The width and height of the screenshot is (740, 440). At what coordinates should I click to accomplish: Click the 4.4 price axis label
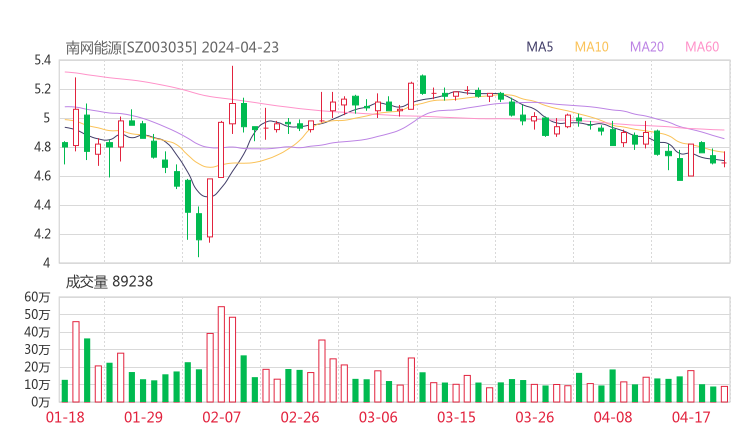(42, 205)
